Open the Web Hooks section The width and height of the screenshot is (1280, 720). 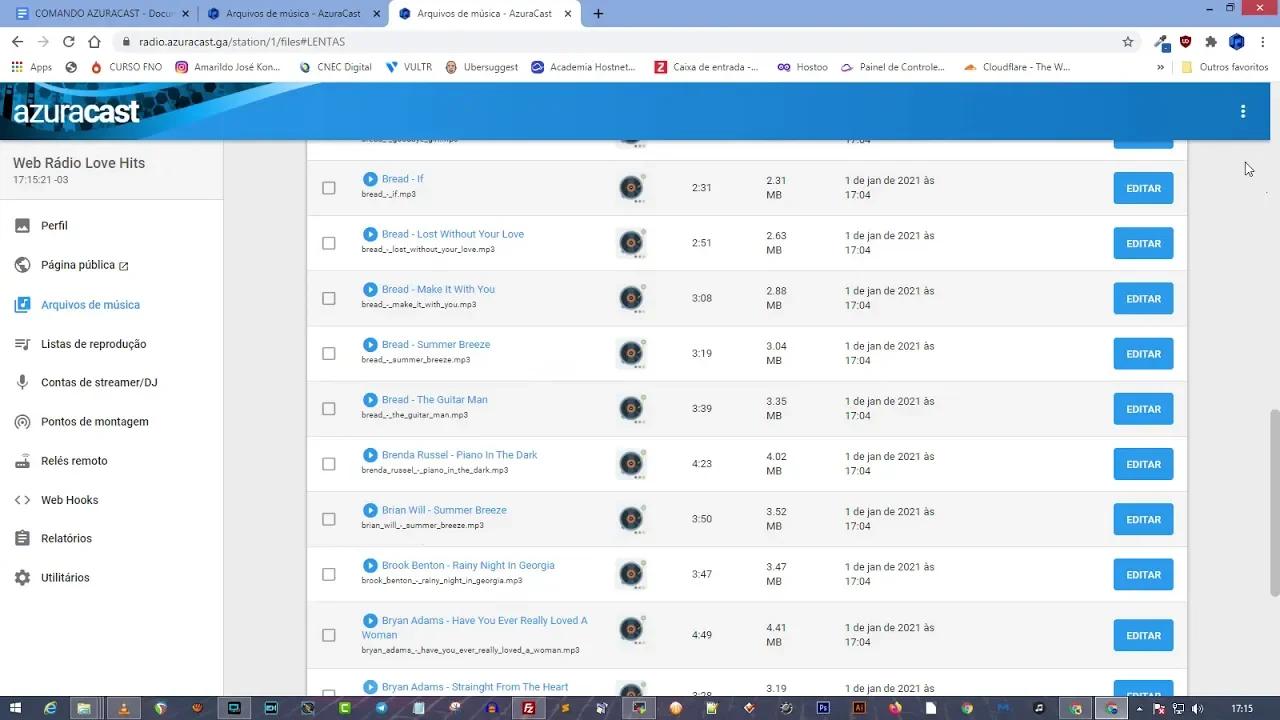coord(69,499)
